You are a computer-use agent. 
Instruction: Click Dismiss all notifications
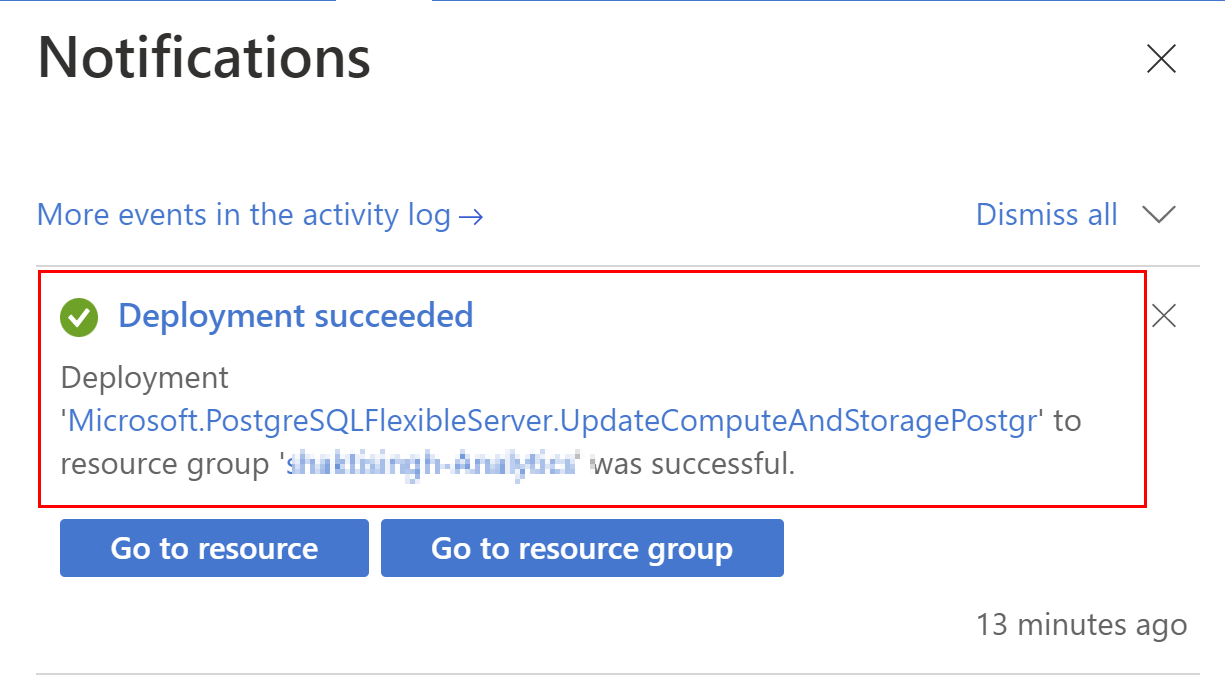pyautogui.click(x=1046, y=215)
